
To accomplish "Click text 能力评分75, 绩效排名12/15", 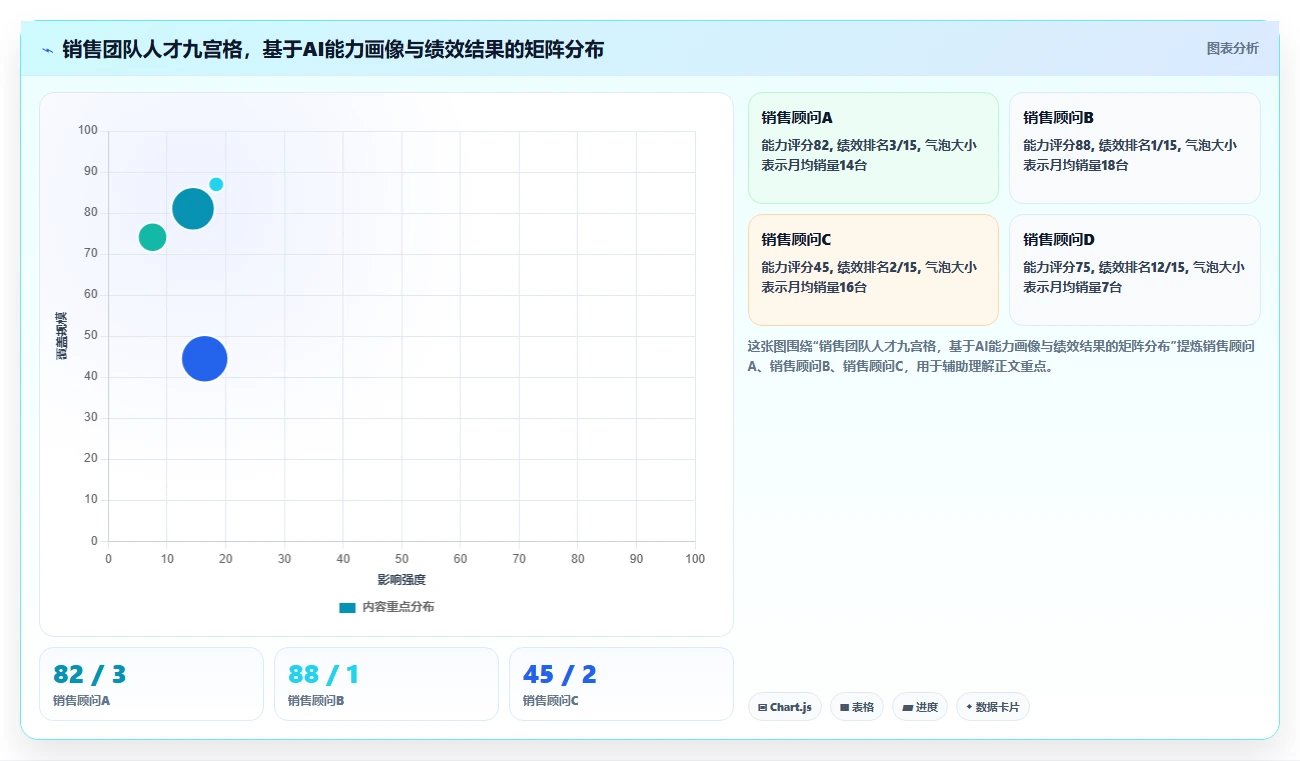I will tap(1106, 267).
